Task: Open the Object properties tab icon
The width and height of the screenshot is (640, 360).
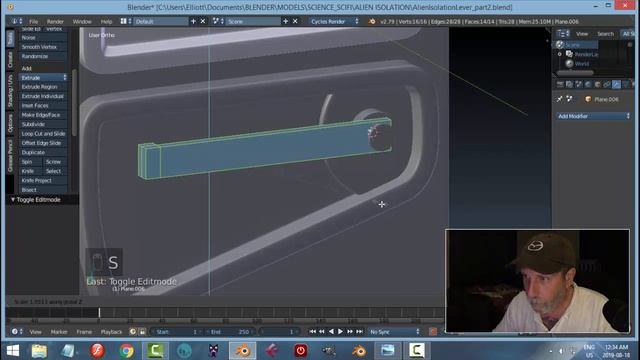Action: click(x=598, y=84)
